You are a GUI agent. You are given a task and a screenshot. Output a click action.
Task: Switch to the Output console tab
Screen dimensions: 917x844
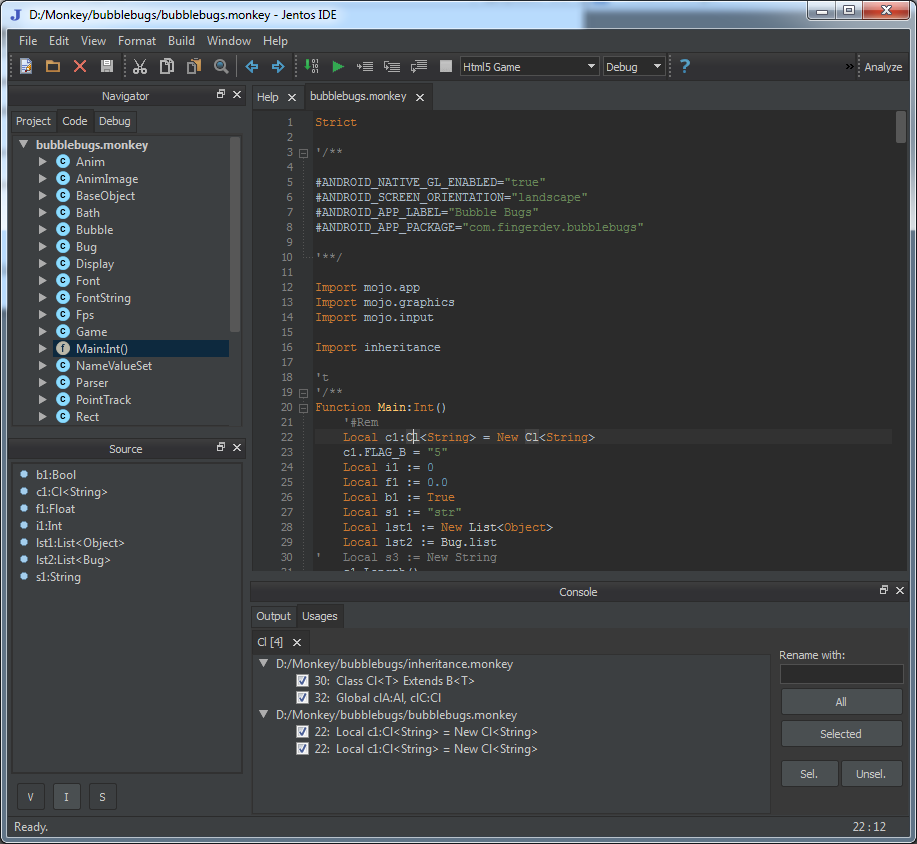point(273,616)
